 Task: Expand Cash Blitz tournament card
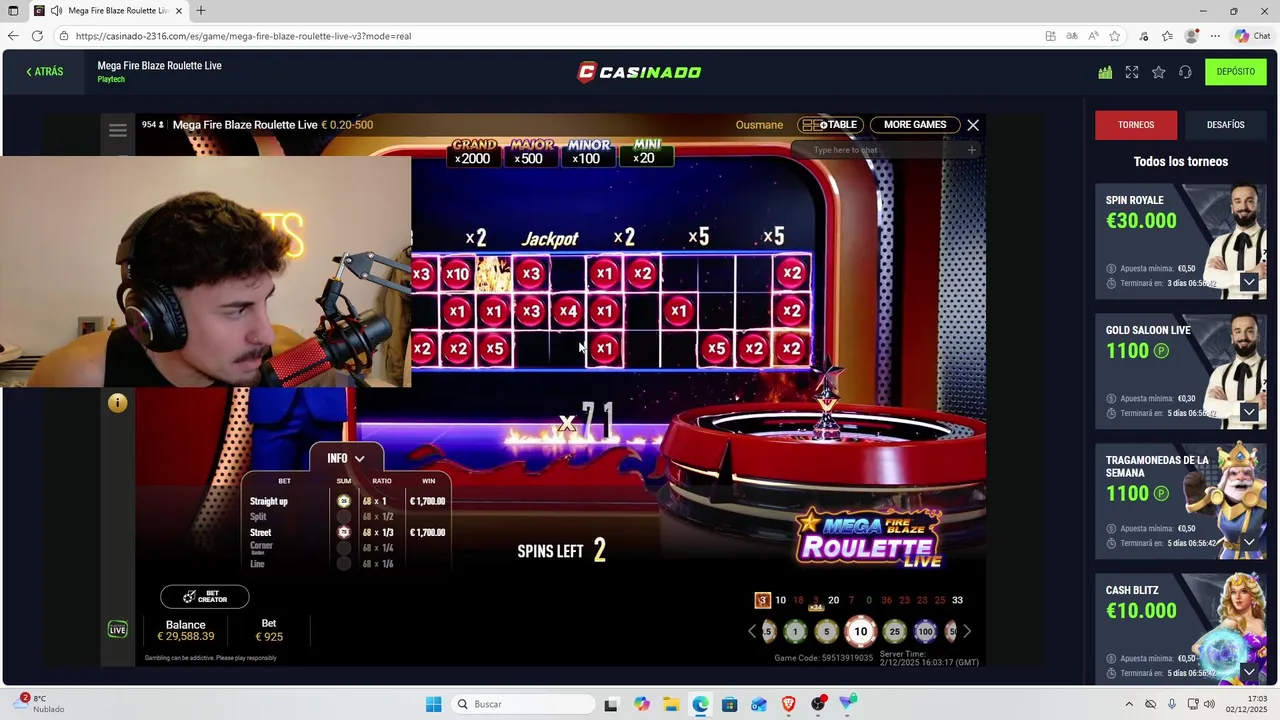[1249, 671]
